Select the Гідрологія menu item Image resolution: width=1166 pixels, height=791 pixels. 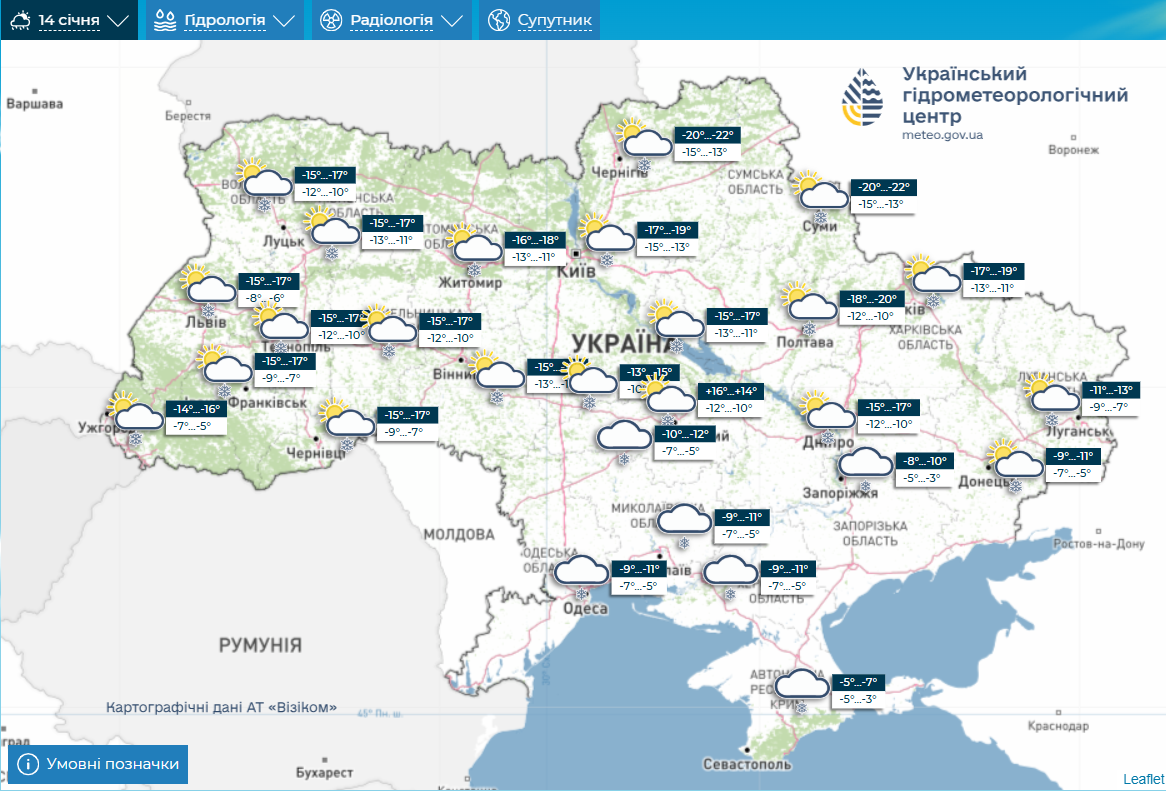tap(224, 19)
